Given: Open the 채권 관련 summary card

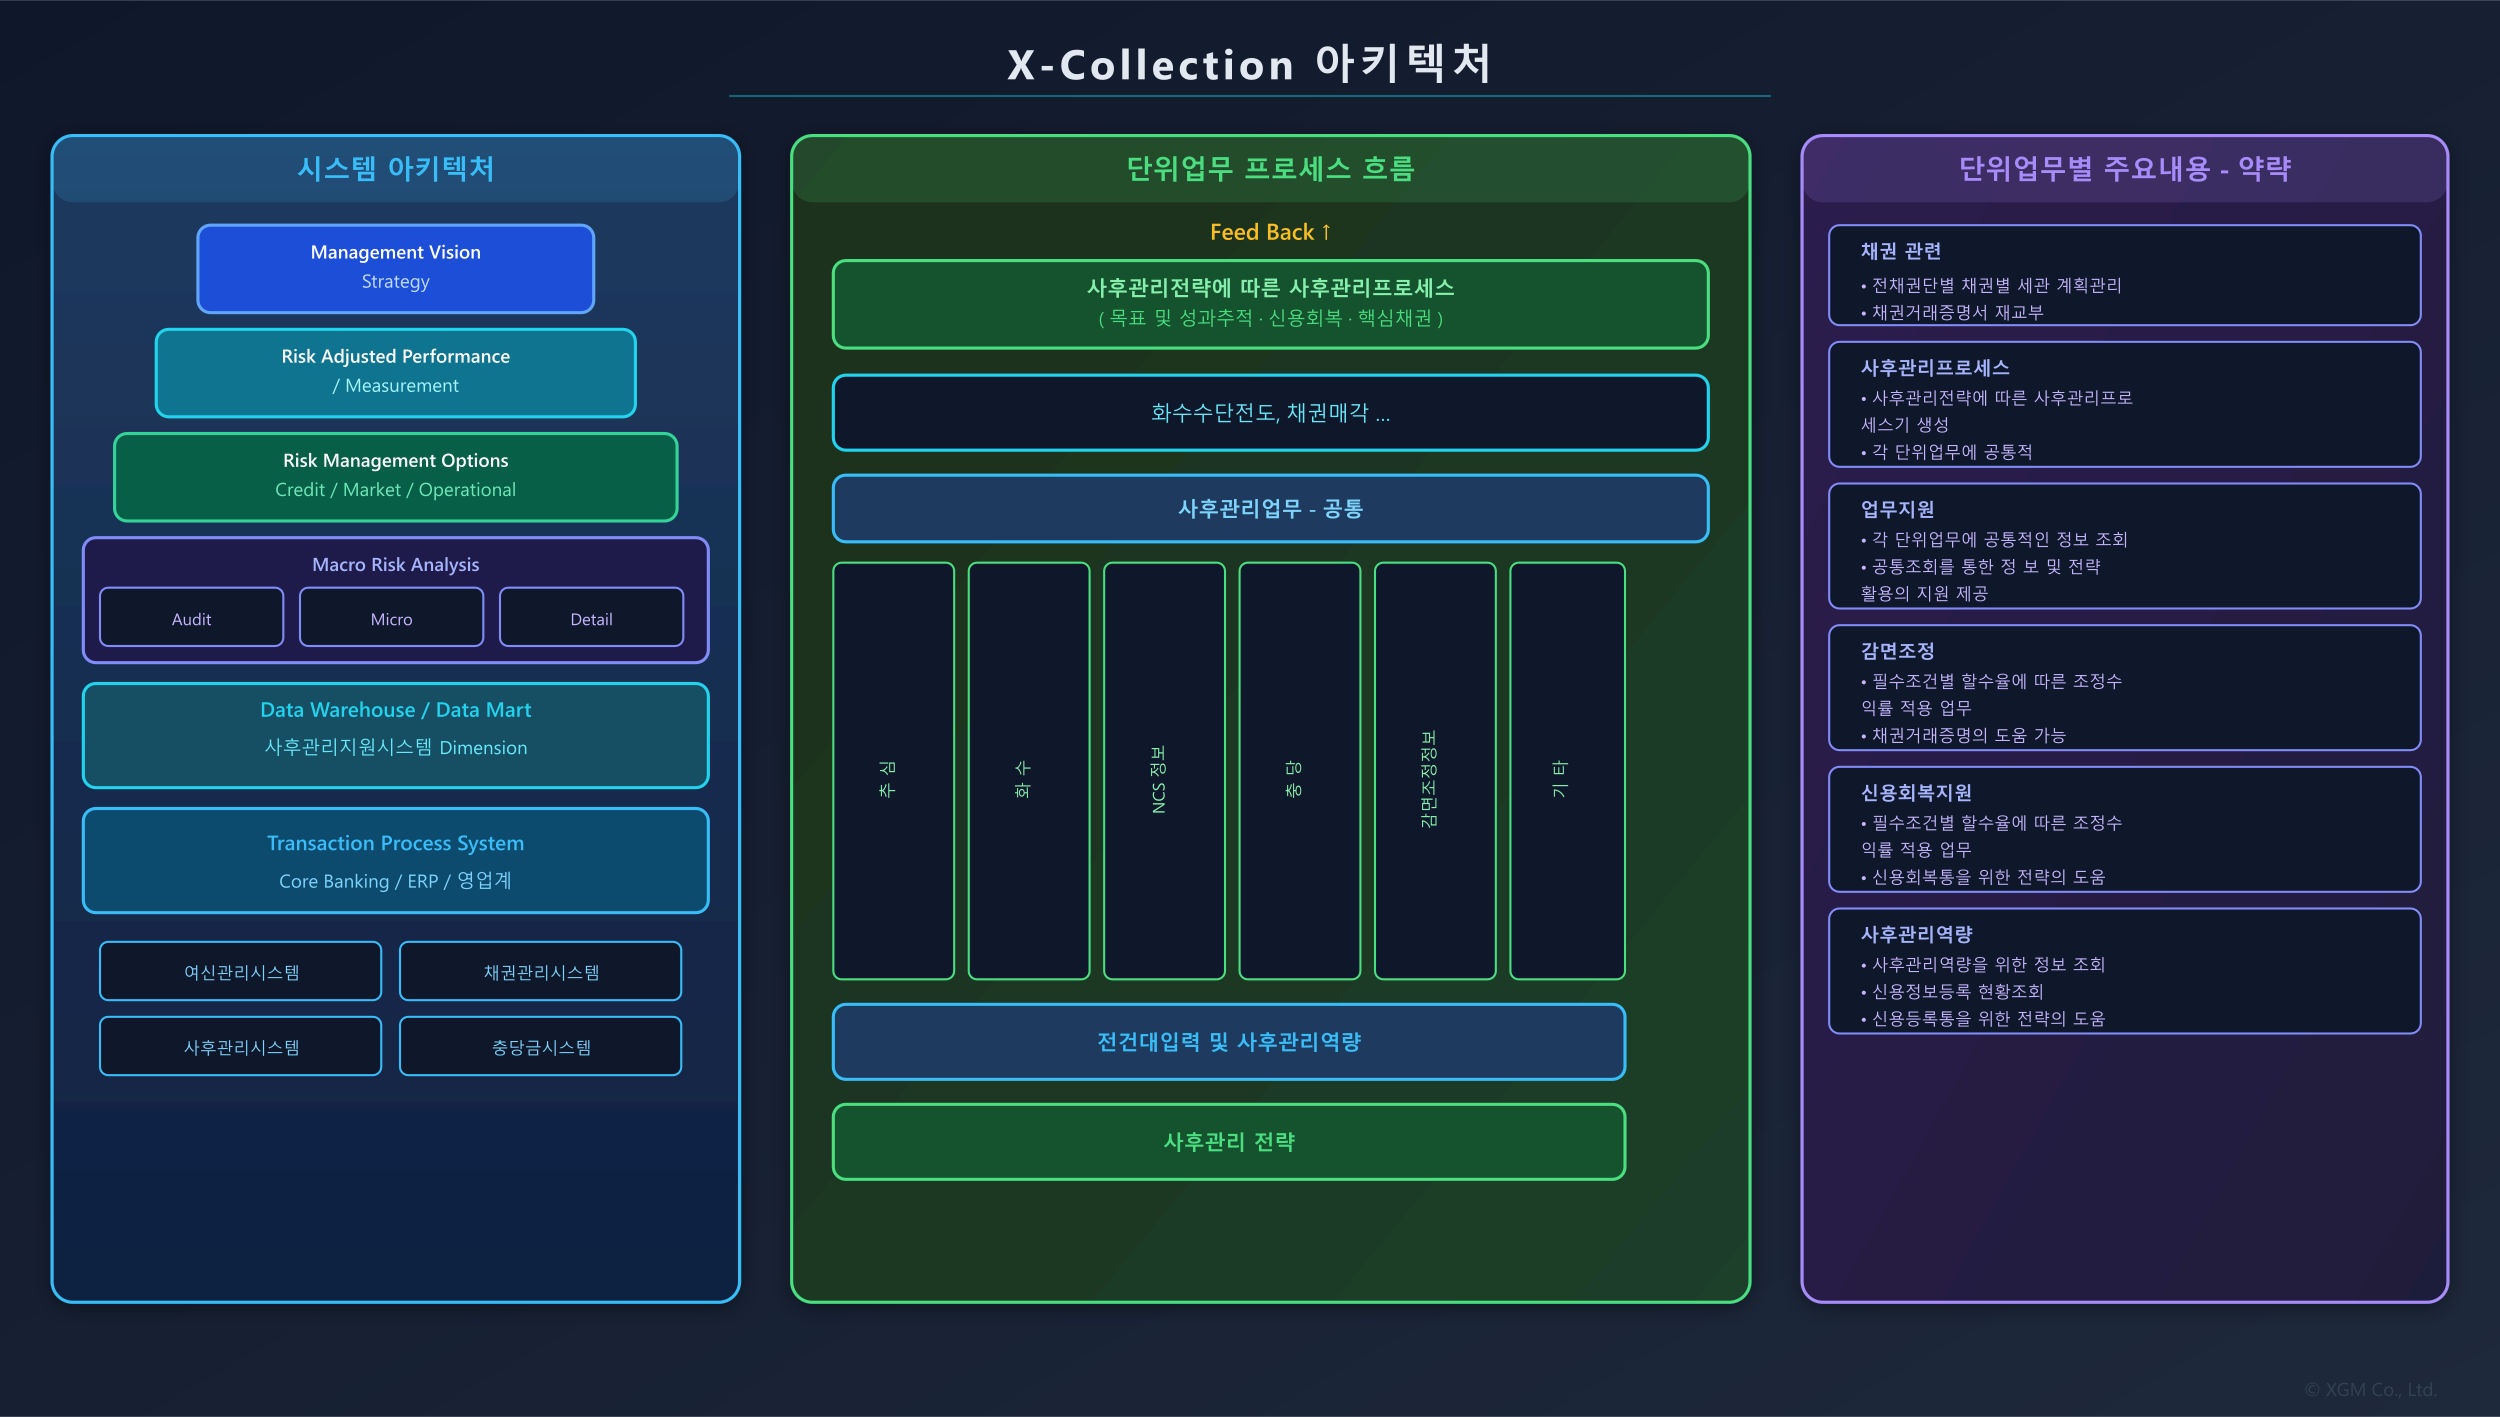Looking at the screenshot, I should click(2123, 275).
